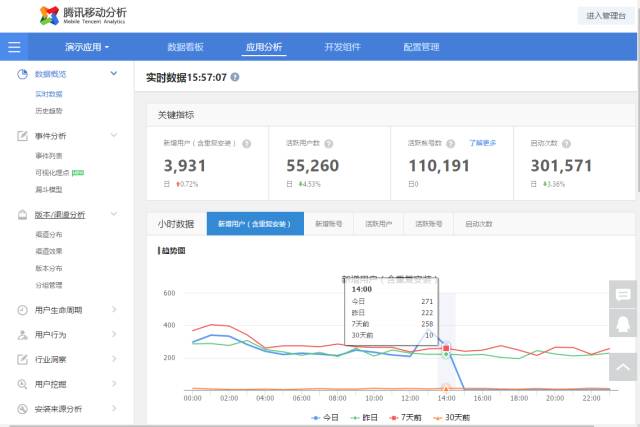
Task: Click the 数据概览 pie chart icon
Action: pos(22,74)
